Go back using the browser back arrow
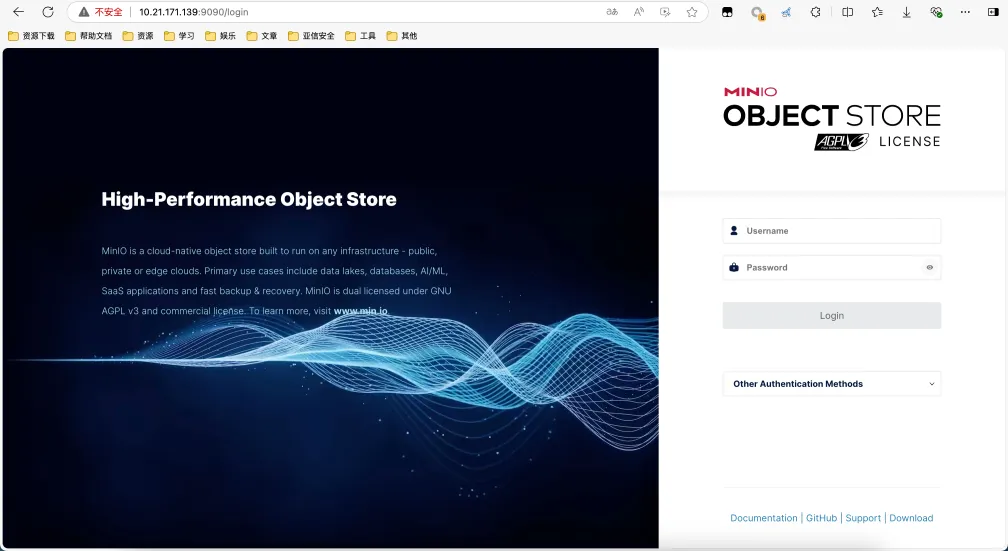The height and width of the screenshot is (551, 1008). pyautogui.click(x=18, y=12)
